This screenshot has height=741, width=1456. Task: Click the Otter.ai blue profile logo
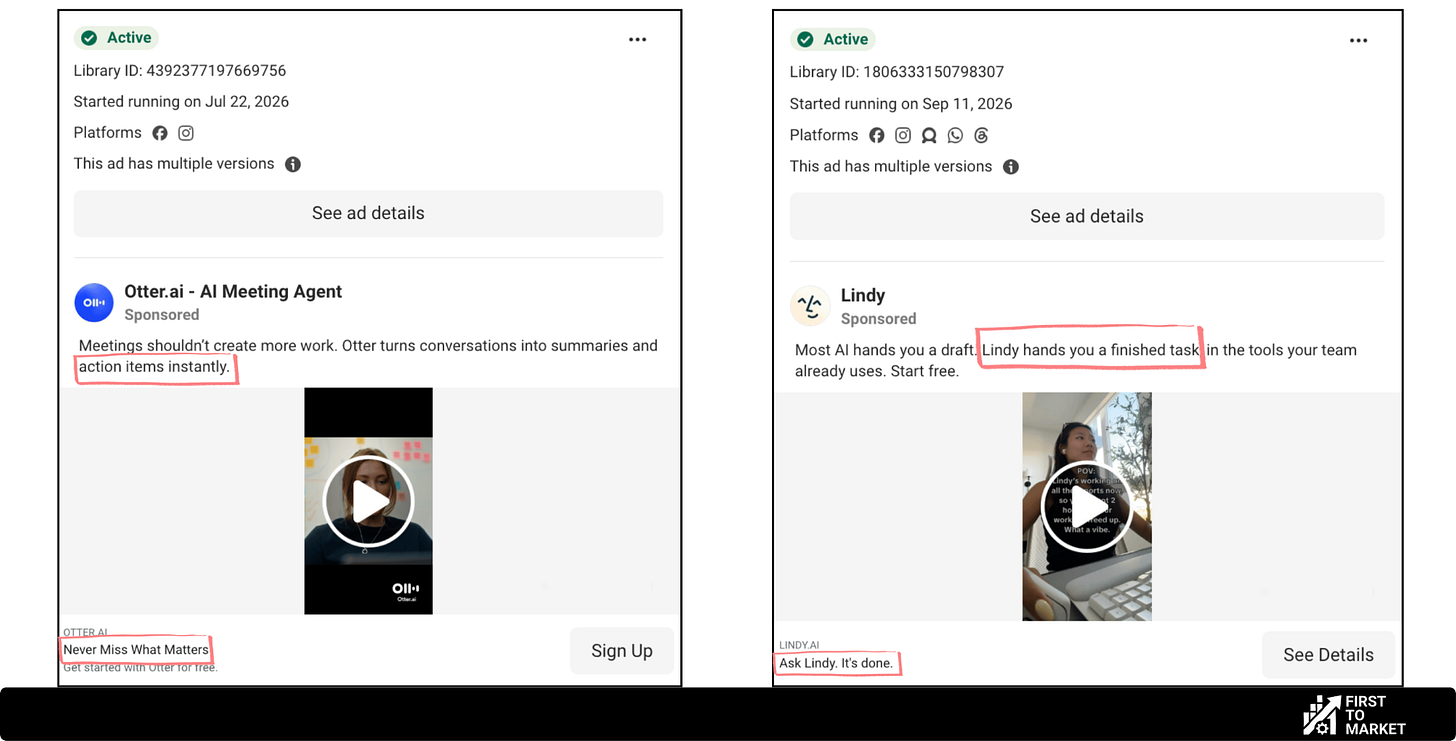[x=94, y=302]
